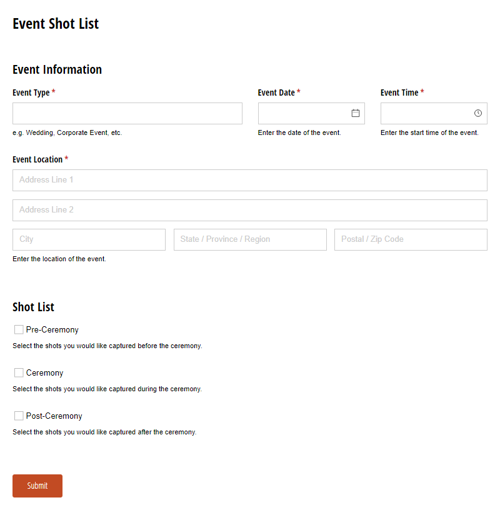Submit the Event Shot List form
This screenshot has height=510, width=500.
coord(37,486)
